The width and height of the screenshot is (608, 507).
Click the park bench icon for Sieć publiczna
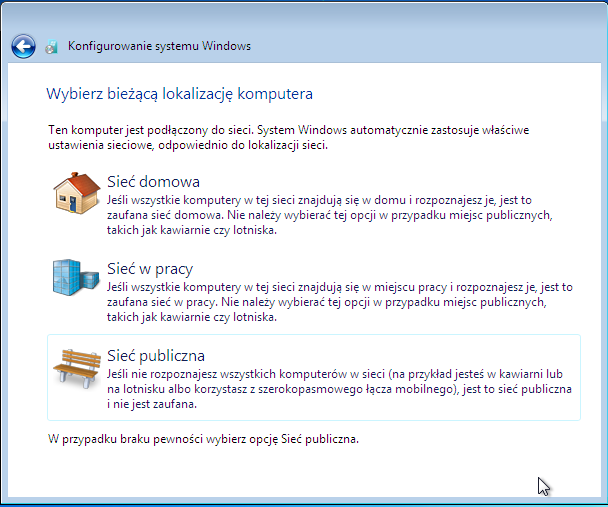tap(77, 368)
